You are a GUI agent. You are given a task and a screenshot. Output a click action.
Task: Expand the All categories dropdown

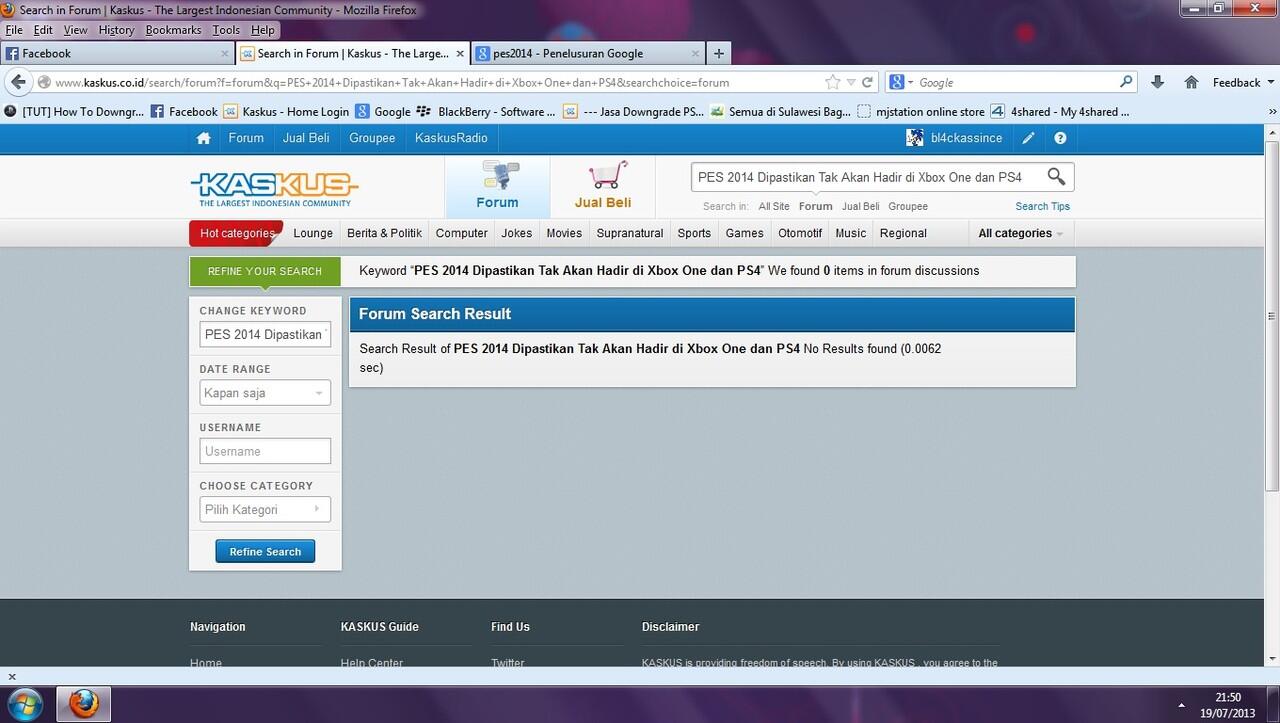tap(1020, 233)
